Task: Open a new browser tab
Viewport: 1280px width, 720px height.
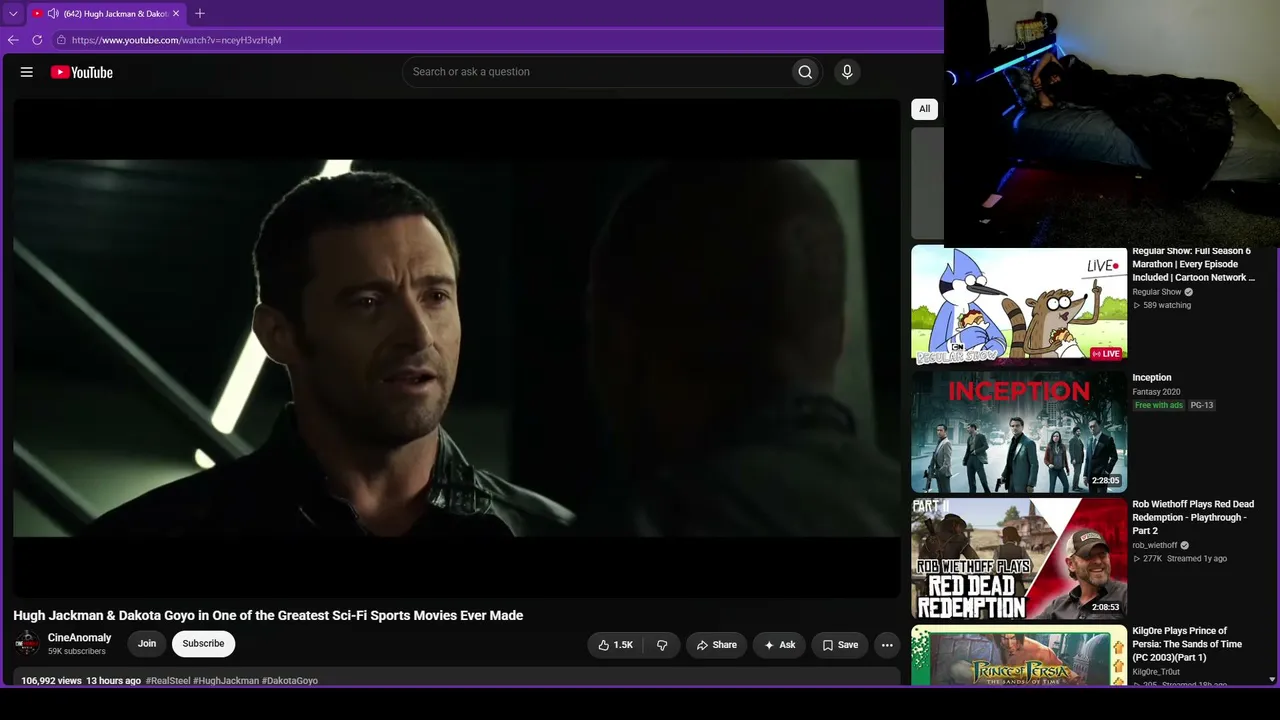Action: [x=200, y=14]
